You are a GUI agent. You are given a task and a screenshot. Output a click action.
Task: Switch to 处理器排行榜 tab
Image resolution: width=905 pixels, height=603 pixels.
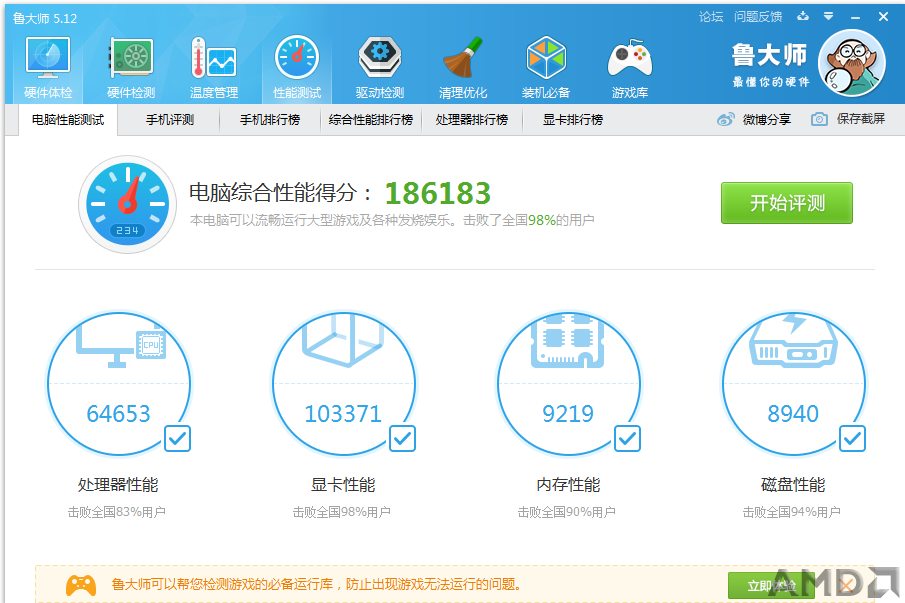click(472, 120)
